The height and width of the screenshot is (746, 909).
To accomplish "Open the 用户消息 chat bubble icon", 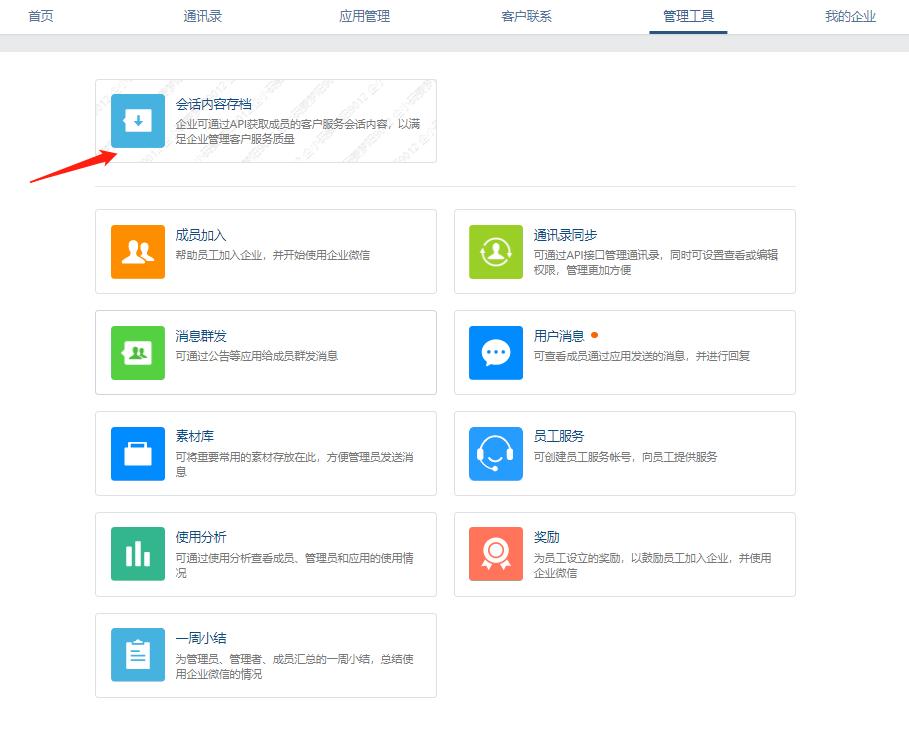I will [x=495, y=352].
